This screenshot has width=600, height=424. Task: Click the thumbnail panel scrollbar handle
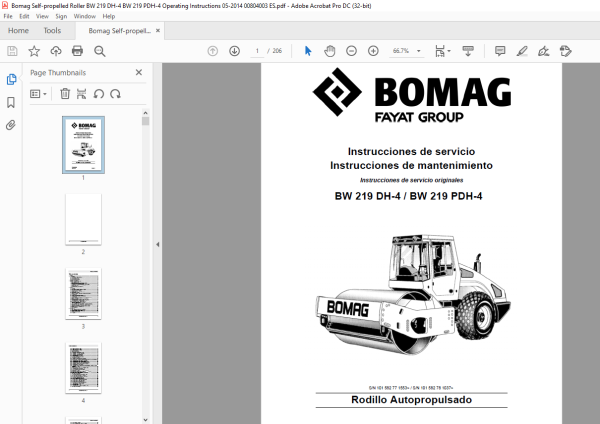[x=145, y=121]
